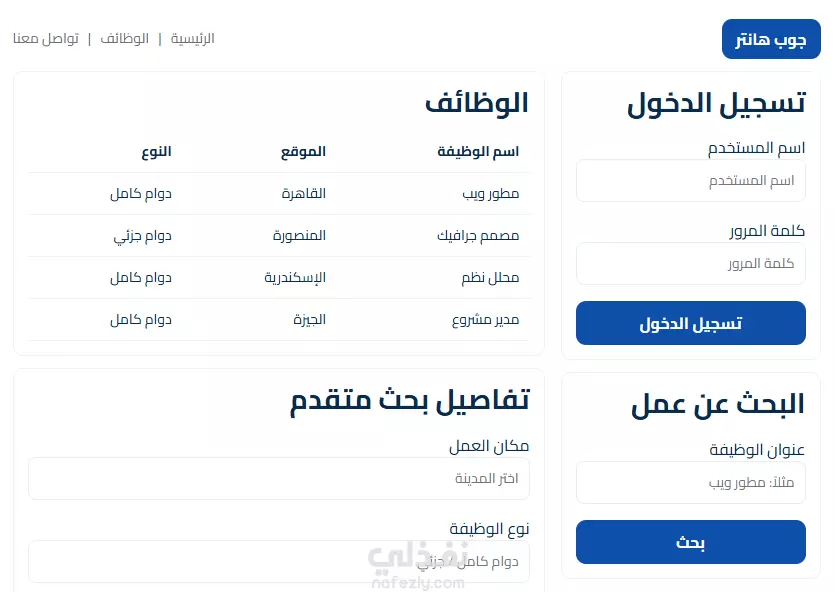Click the الإسكندرية location cell
The height and width of the screenshot is (592, 835).
[295, 278]
